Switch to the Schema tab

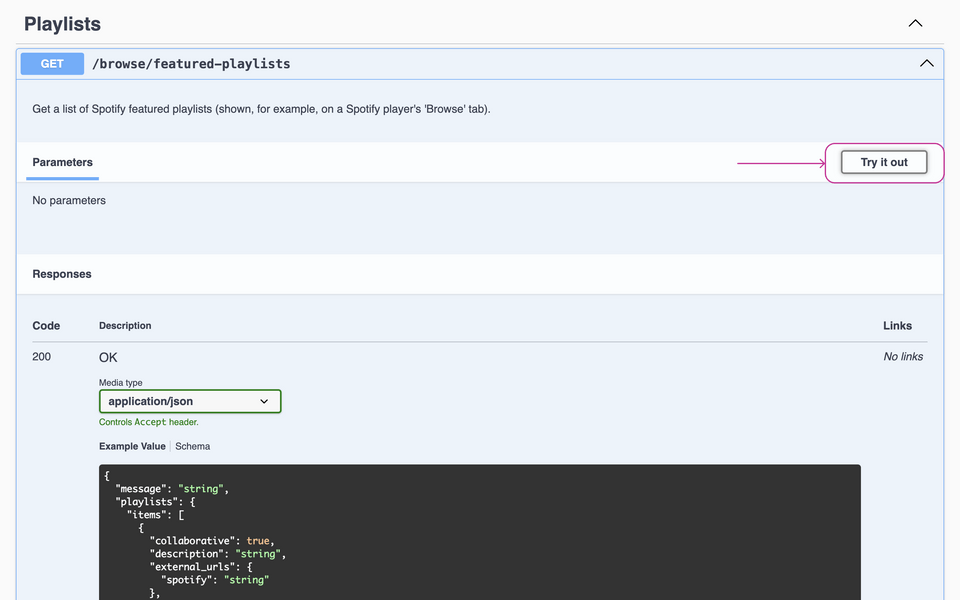point(193,446)
